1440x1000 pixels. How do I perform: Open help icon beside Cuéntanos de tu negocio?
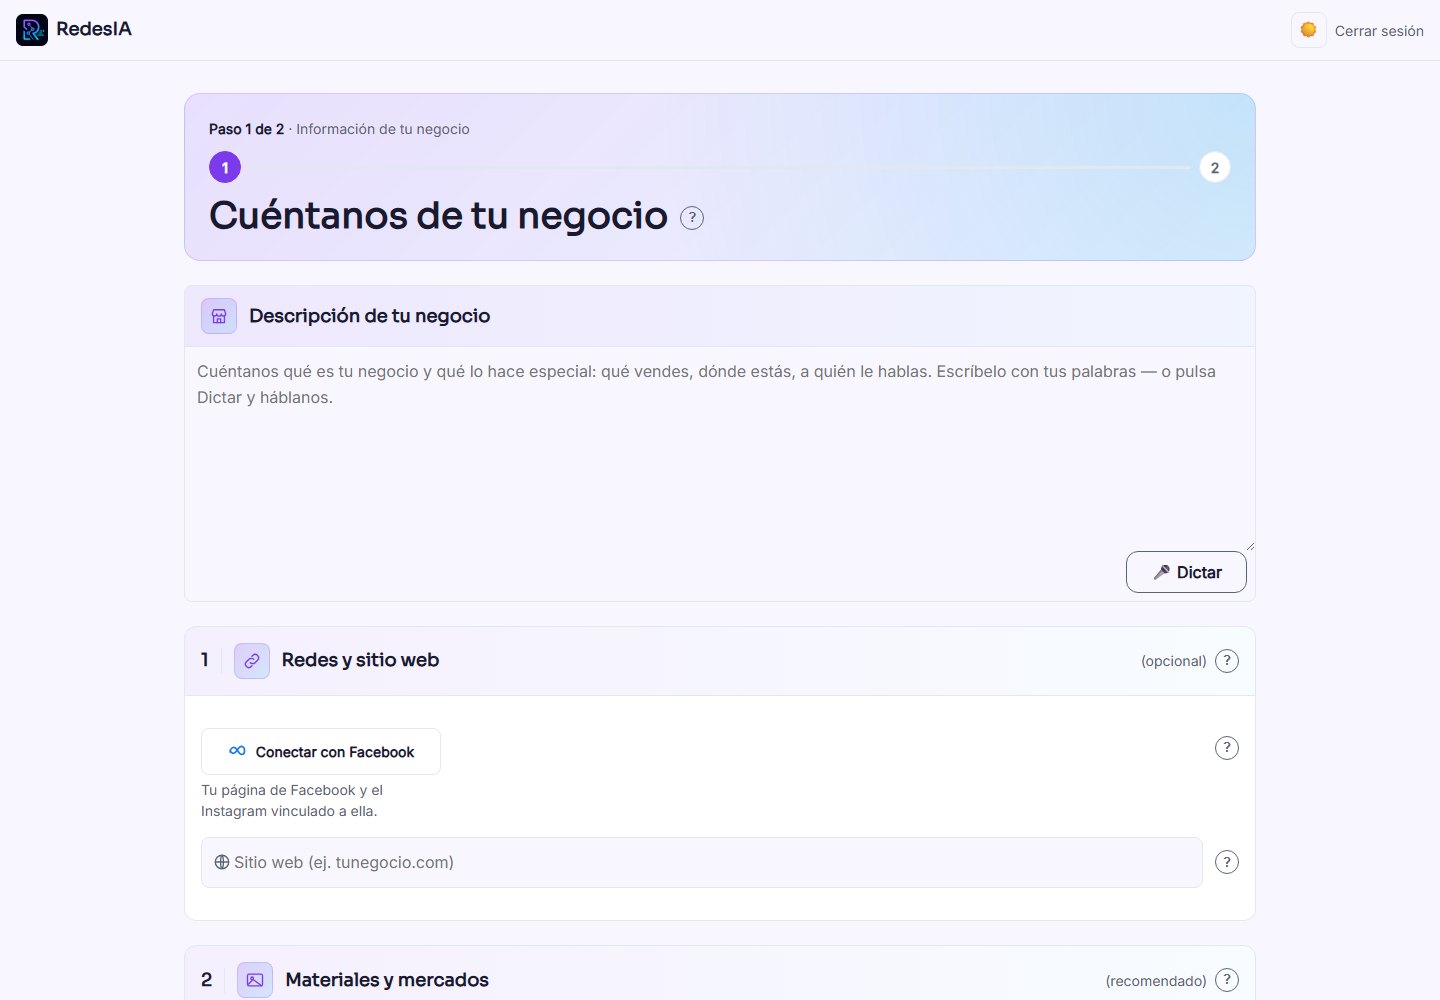tap(692, 217)
